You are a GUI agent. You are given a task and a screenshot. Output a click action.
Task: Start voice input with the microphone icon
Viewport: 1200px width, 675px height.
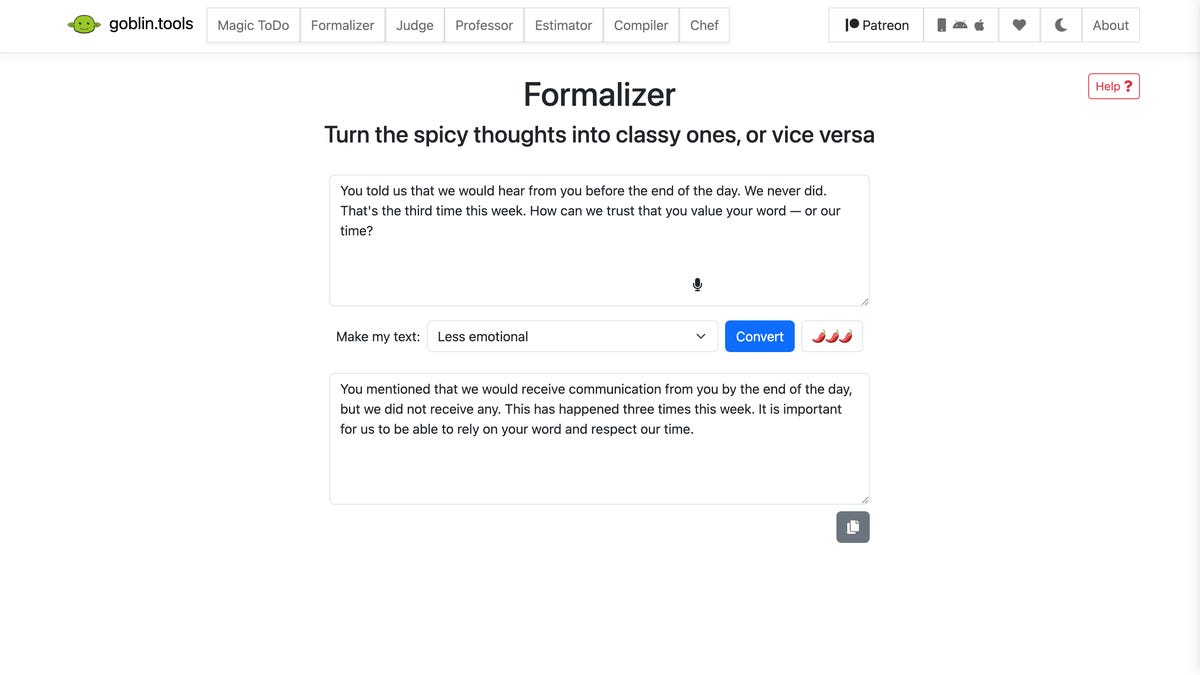point(697,285)
